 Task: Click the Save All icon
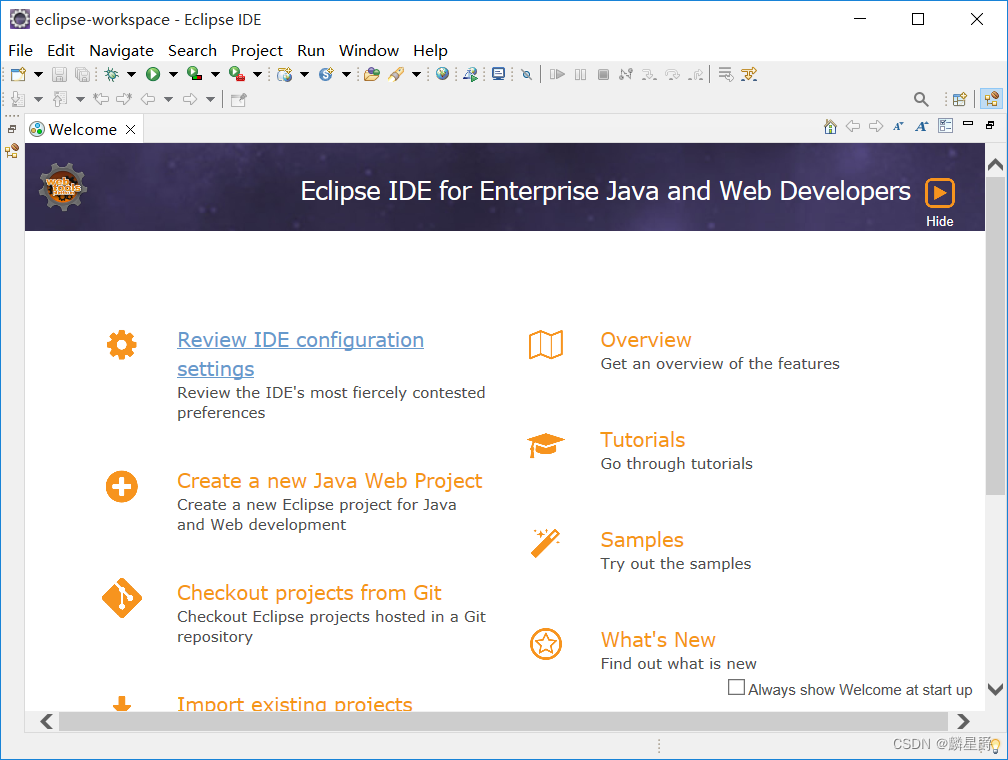(82, 75)
